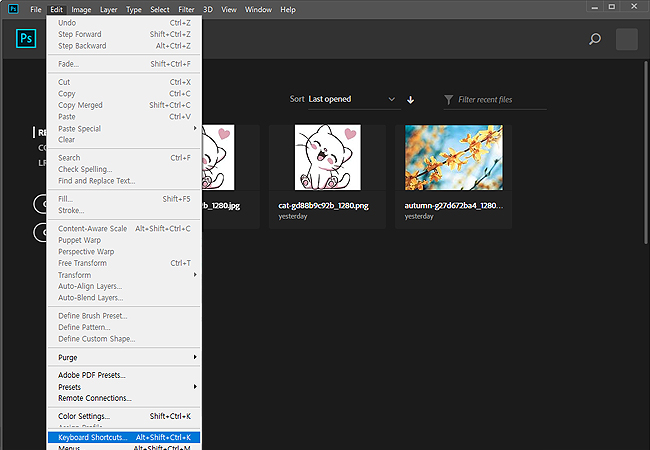
Task: Select Perspective Warp menu entry
Action: point(124,252)
